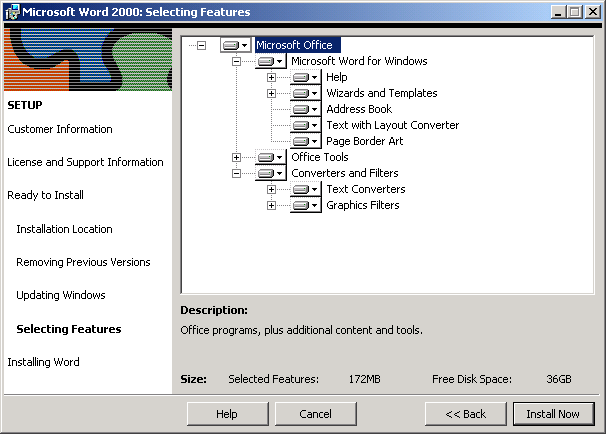Collapse the Microsoft Word for Windows node

click(236, 61)
